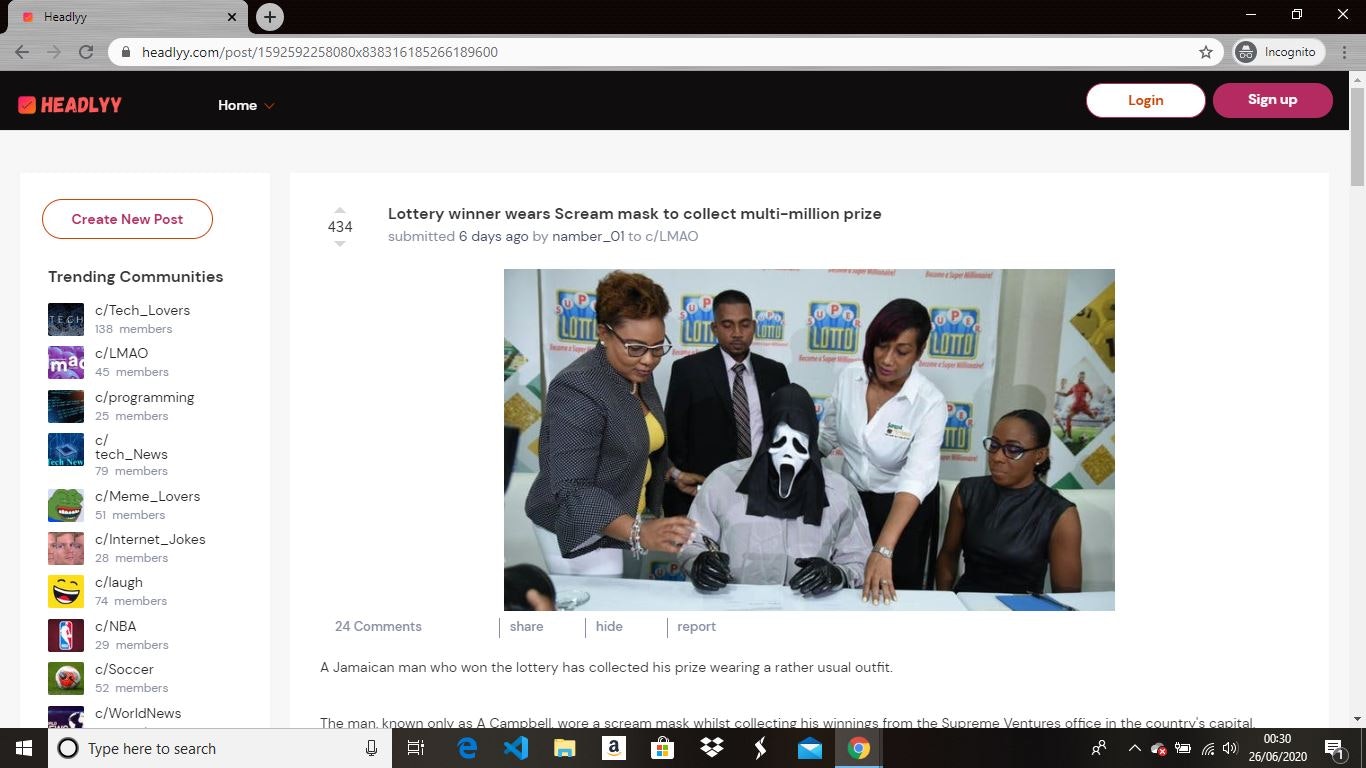This screenshot has height=768, width=1366.
Task: Click the Scream mask post image
Action: 809,440
